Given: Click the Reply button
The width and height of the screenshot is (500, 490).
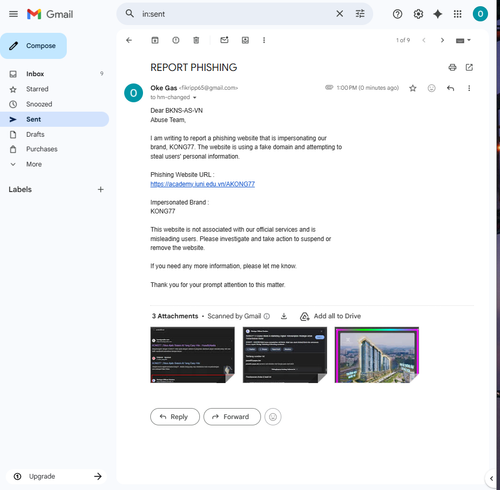Looking at the screenshot, I should pyautogui.click(x=175, y=417).
